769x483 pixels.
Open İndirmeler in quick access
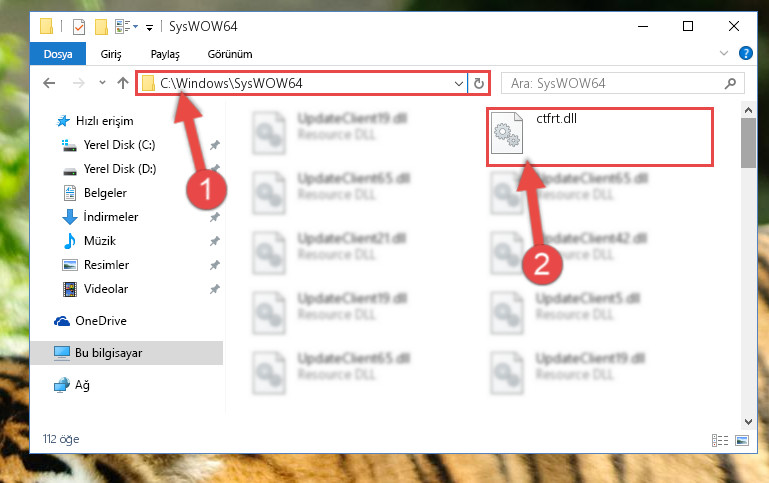111,217
